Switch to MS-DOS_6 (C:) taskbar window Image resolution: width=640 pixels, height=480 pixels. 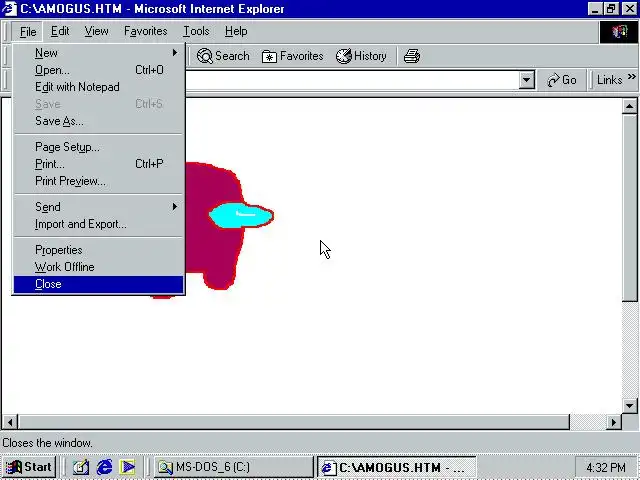233,467
